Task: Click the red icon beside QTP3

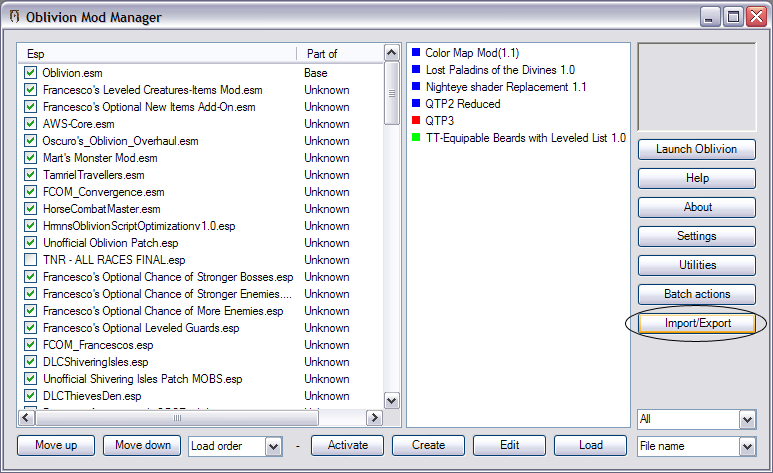Action: click(x=416, y=120)
